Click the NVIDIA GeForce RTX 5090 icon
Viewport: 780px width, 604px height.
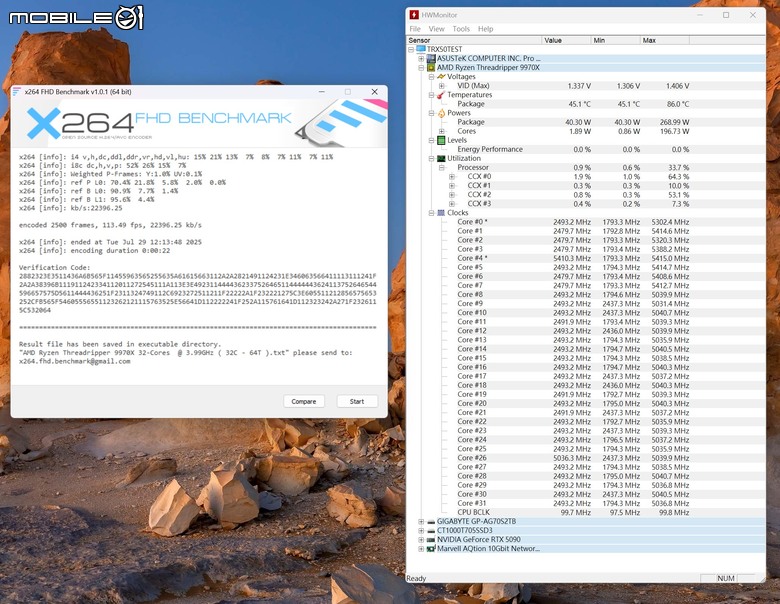click(x=431, y=540)
